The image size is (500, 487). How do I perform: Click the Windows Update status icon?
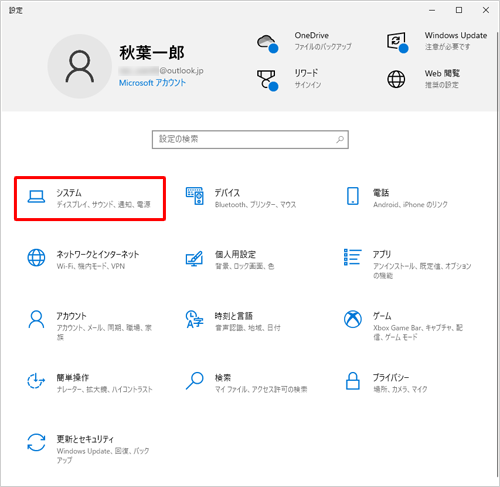pyautogui.click(x=397, y=42)
